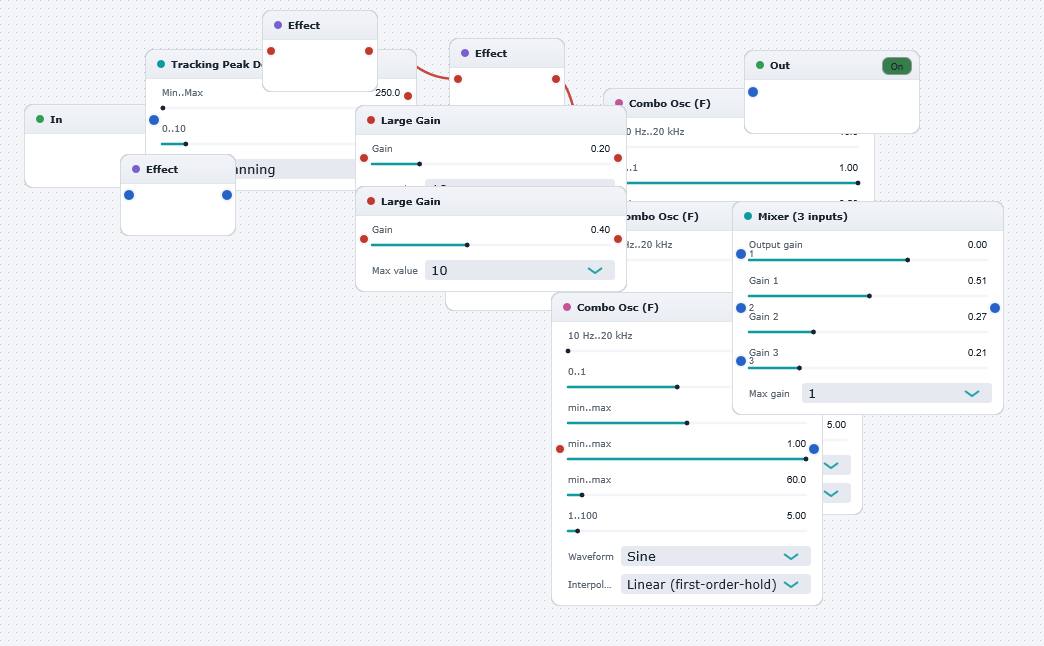Click the Gain slider set to 0.40
1044x646 pixels.
coord(491,245)
